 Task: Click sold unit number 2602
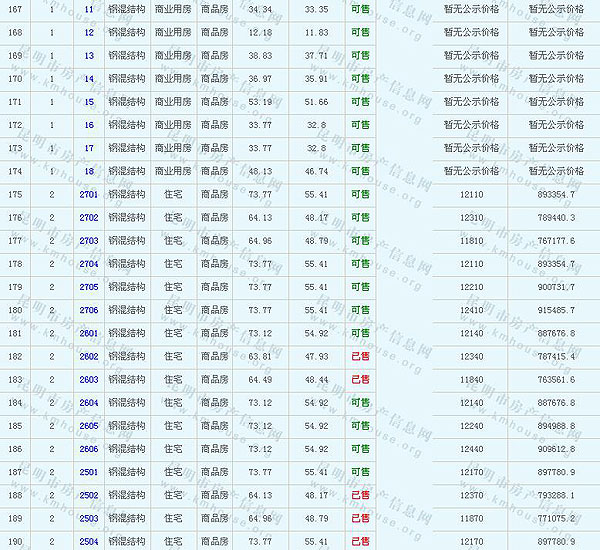(89, 356)
